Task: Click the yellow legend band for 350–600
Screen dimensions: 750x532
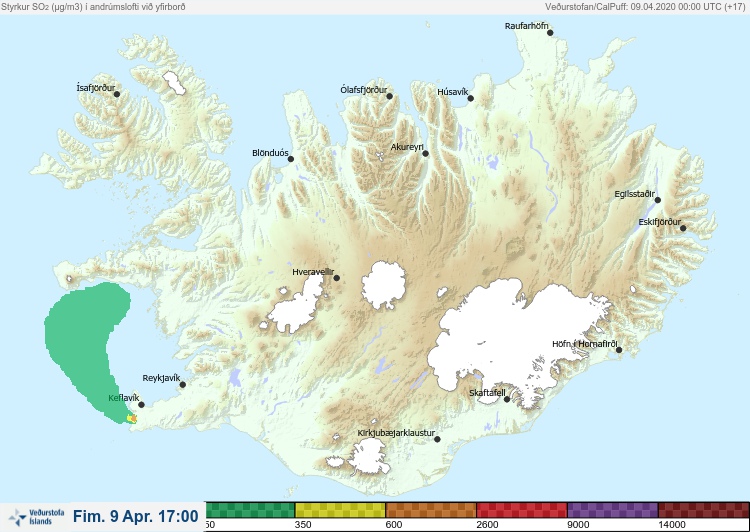Action: tap(340, 510)
